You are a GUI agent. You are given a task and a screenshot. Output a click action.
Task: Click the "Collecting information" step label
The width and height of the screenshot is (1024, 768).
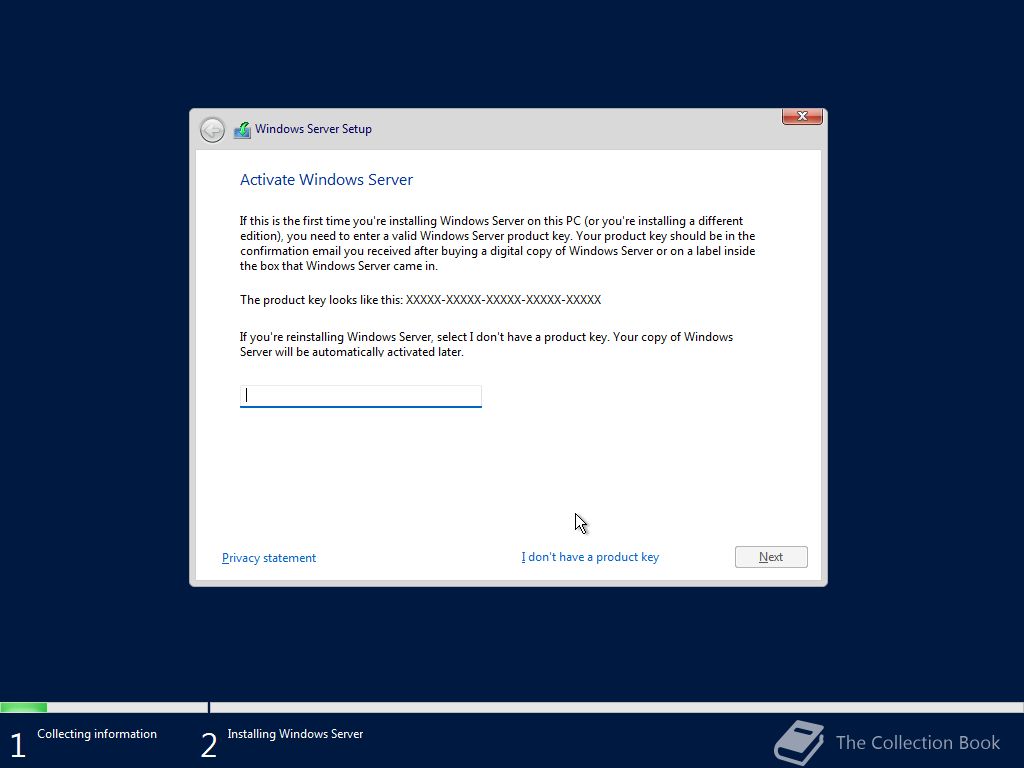(97, 734)
